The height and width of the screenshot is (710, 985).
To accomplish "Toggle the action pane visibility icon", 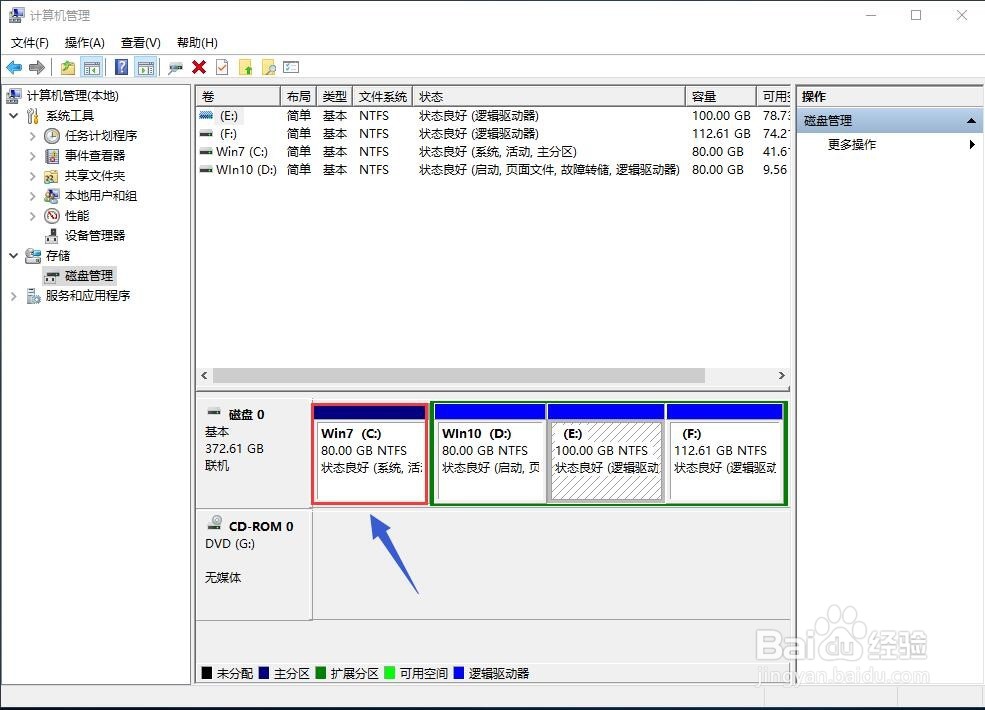I will click(145, 67).
